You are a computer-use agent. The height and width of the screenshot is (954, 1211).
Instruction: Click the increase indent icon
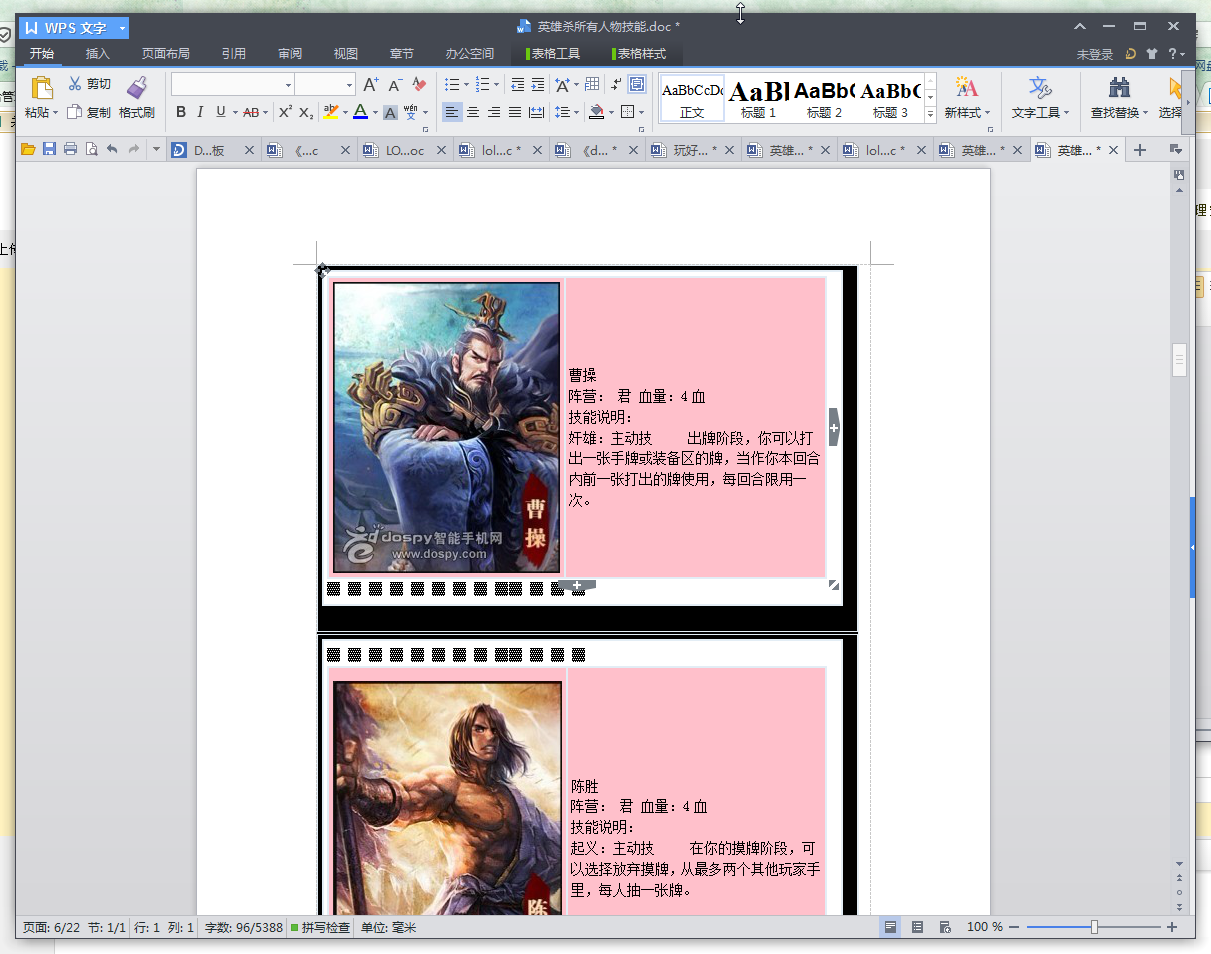click(538, 85)
